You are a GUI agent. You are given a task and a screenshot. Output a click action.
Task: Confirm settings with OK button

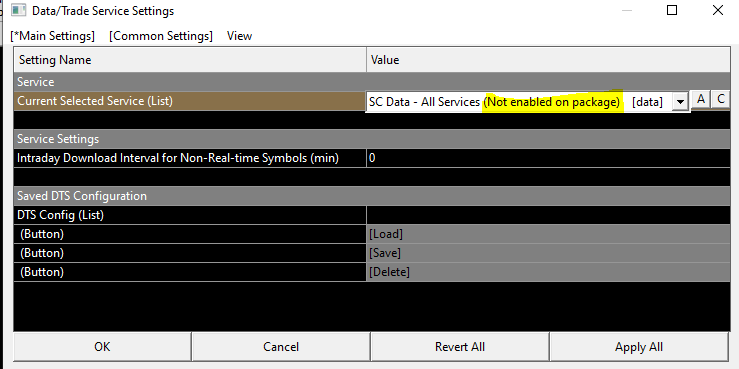point(102,347)
